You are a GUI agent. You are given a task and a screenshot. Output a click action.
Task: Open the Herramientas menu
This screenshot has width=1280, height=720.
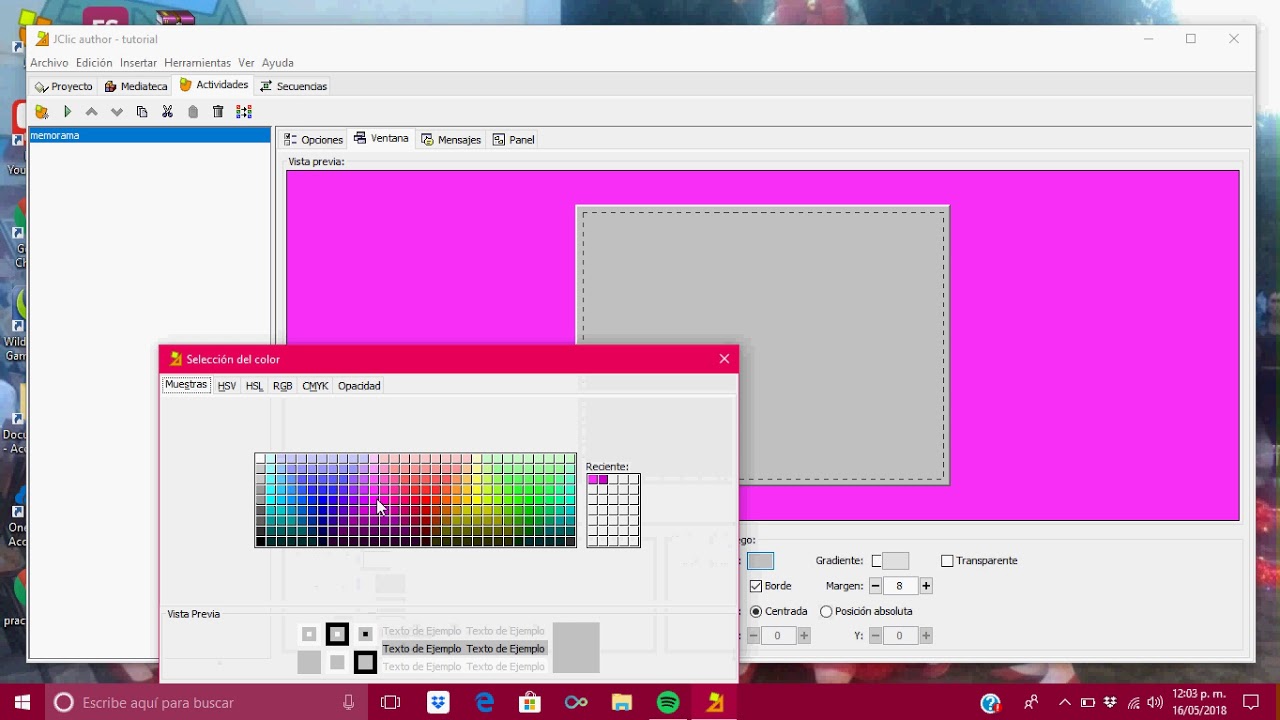tap(197, 63)
